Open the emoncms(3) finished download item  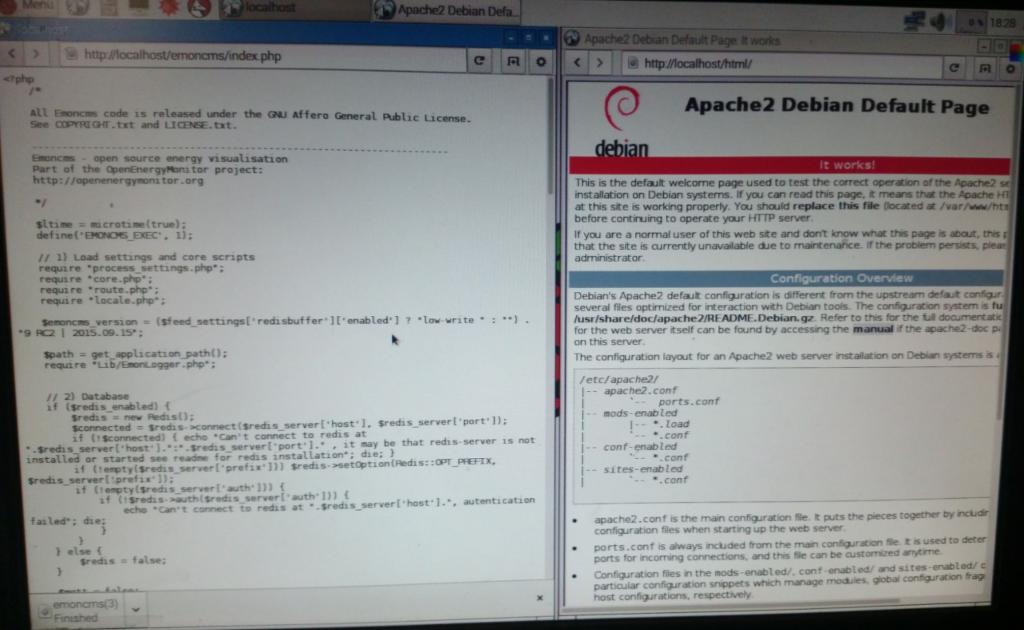point(78,610)
